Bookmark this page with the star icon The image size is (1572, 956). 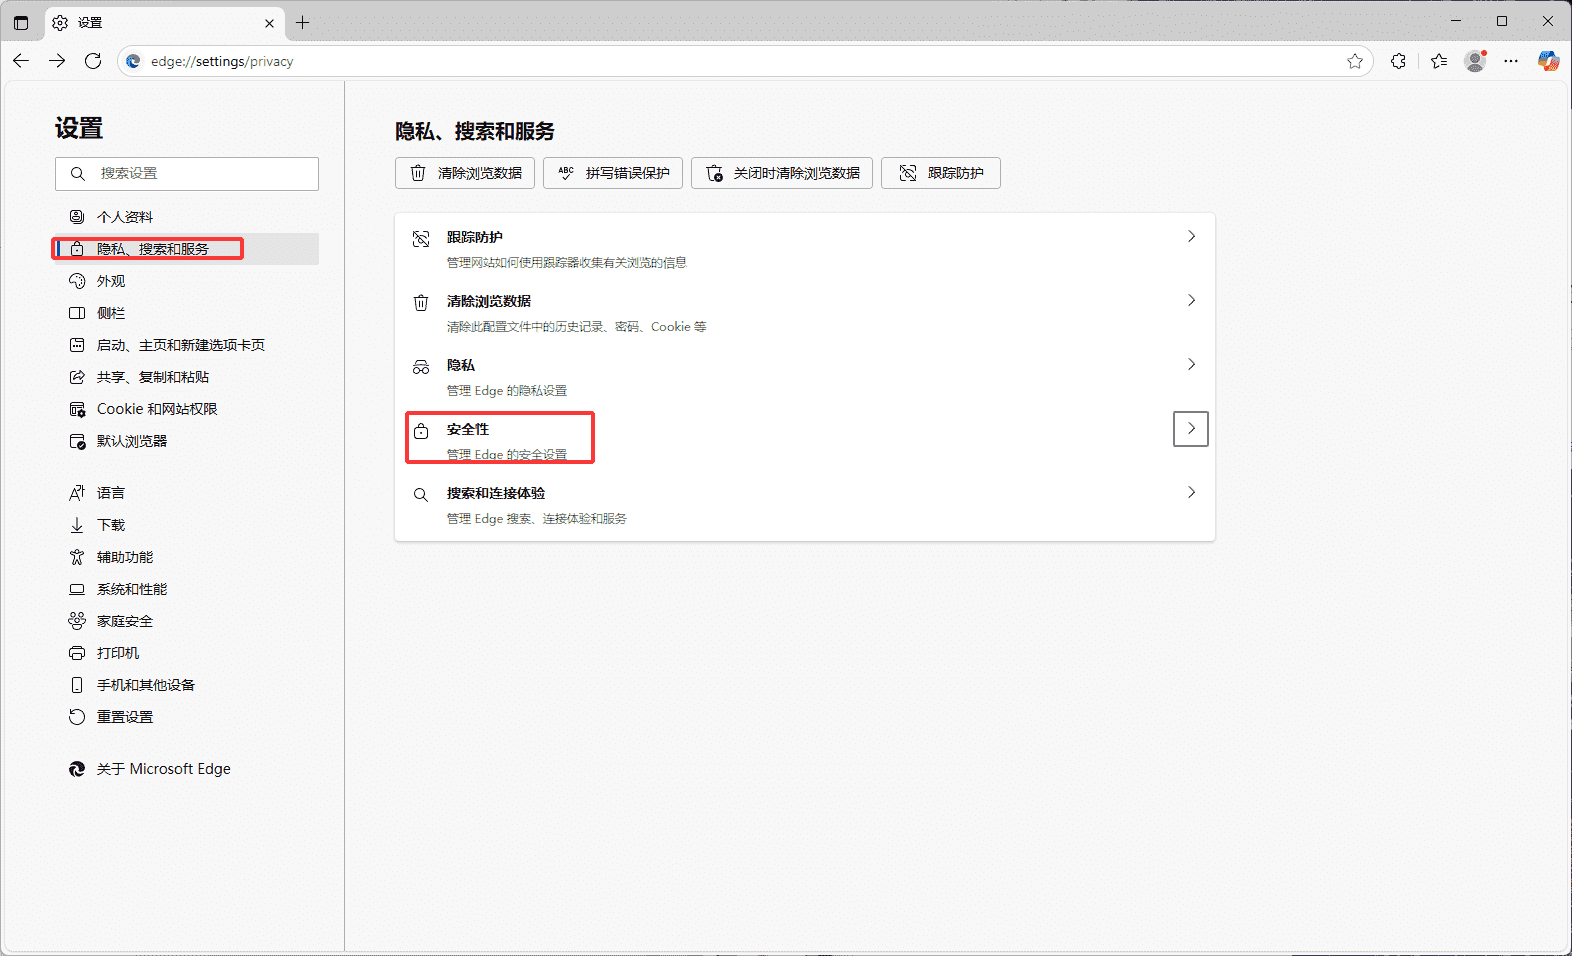click(x=1355, y=61)
